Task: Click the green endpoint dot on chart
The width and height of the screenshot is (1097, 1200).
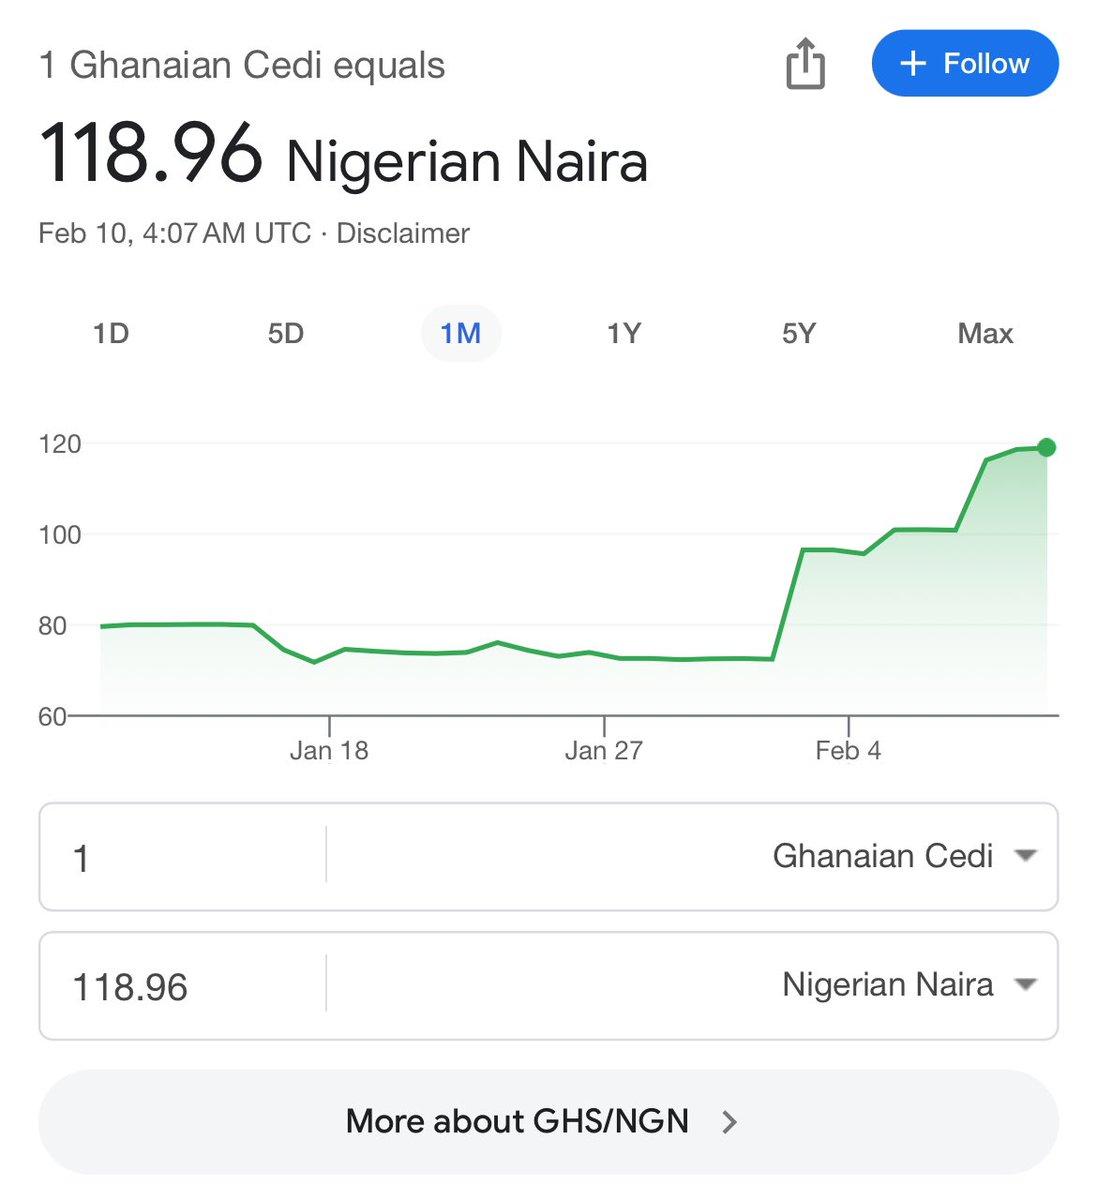Action: click(1047, 447)
